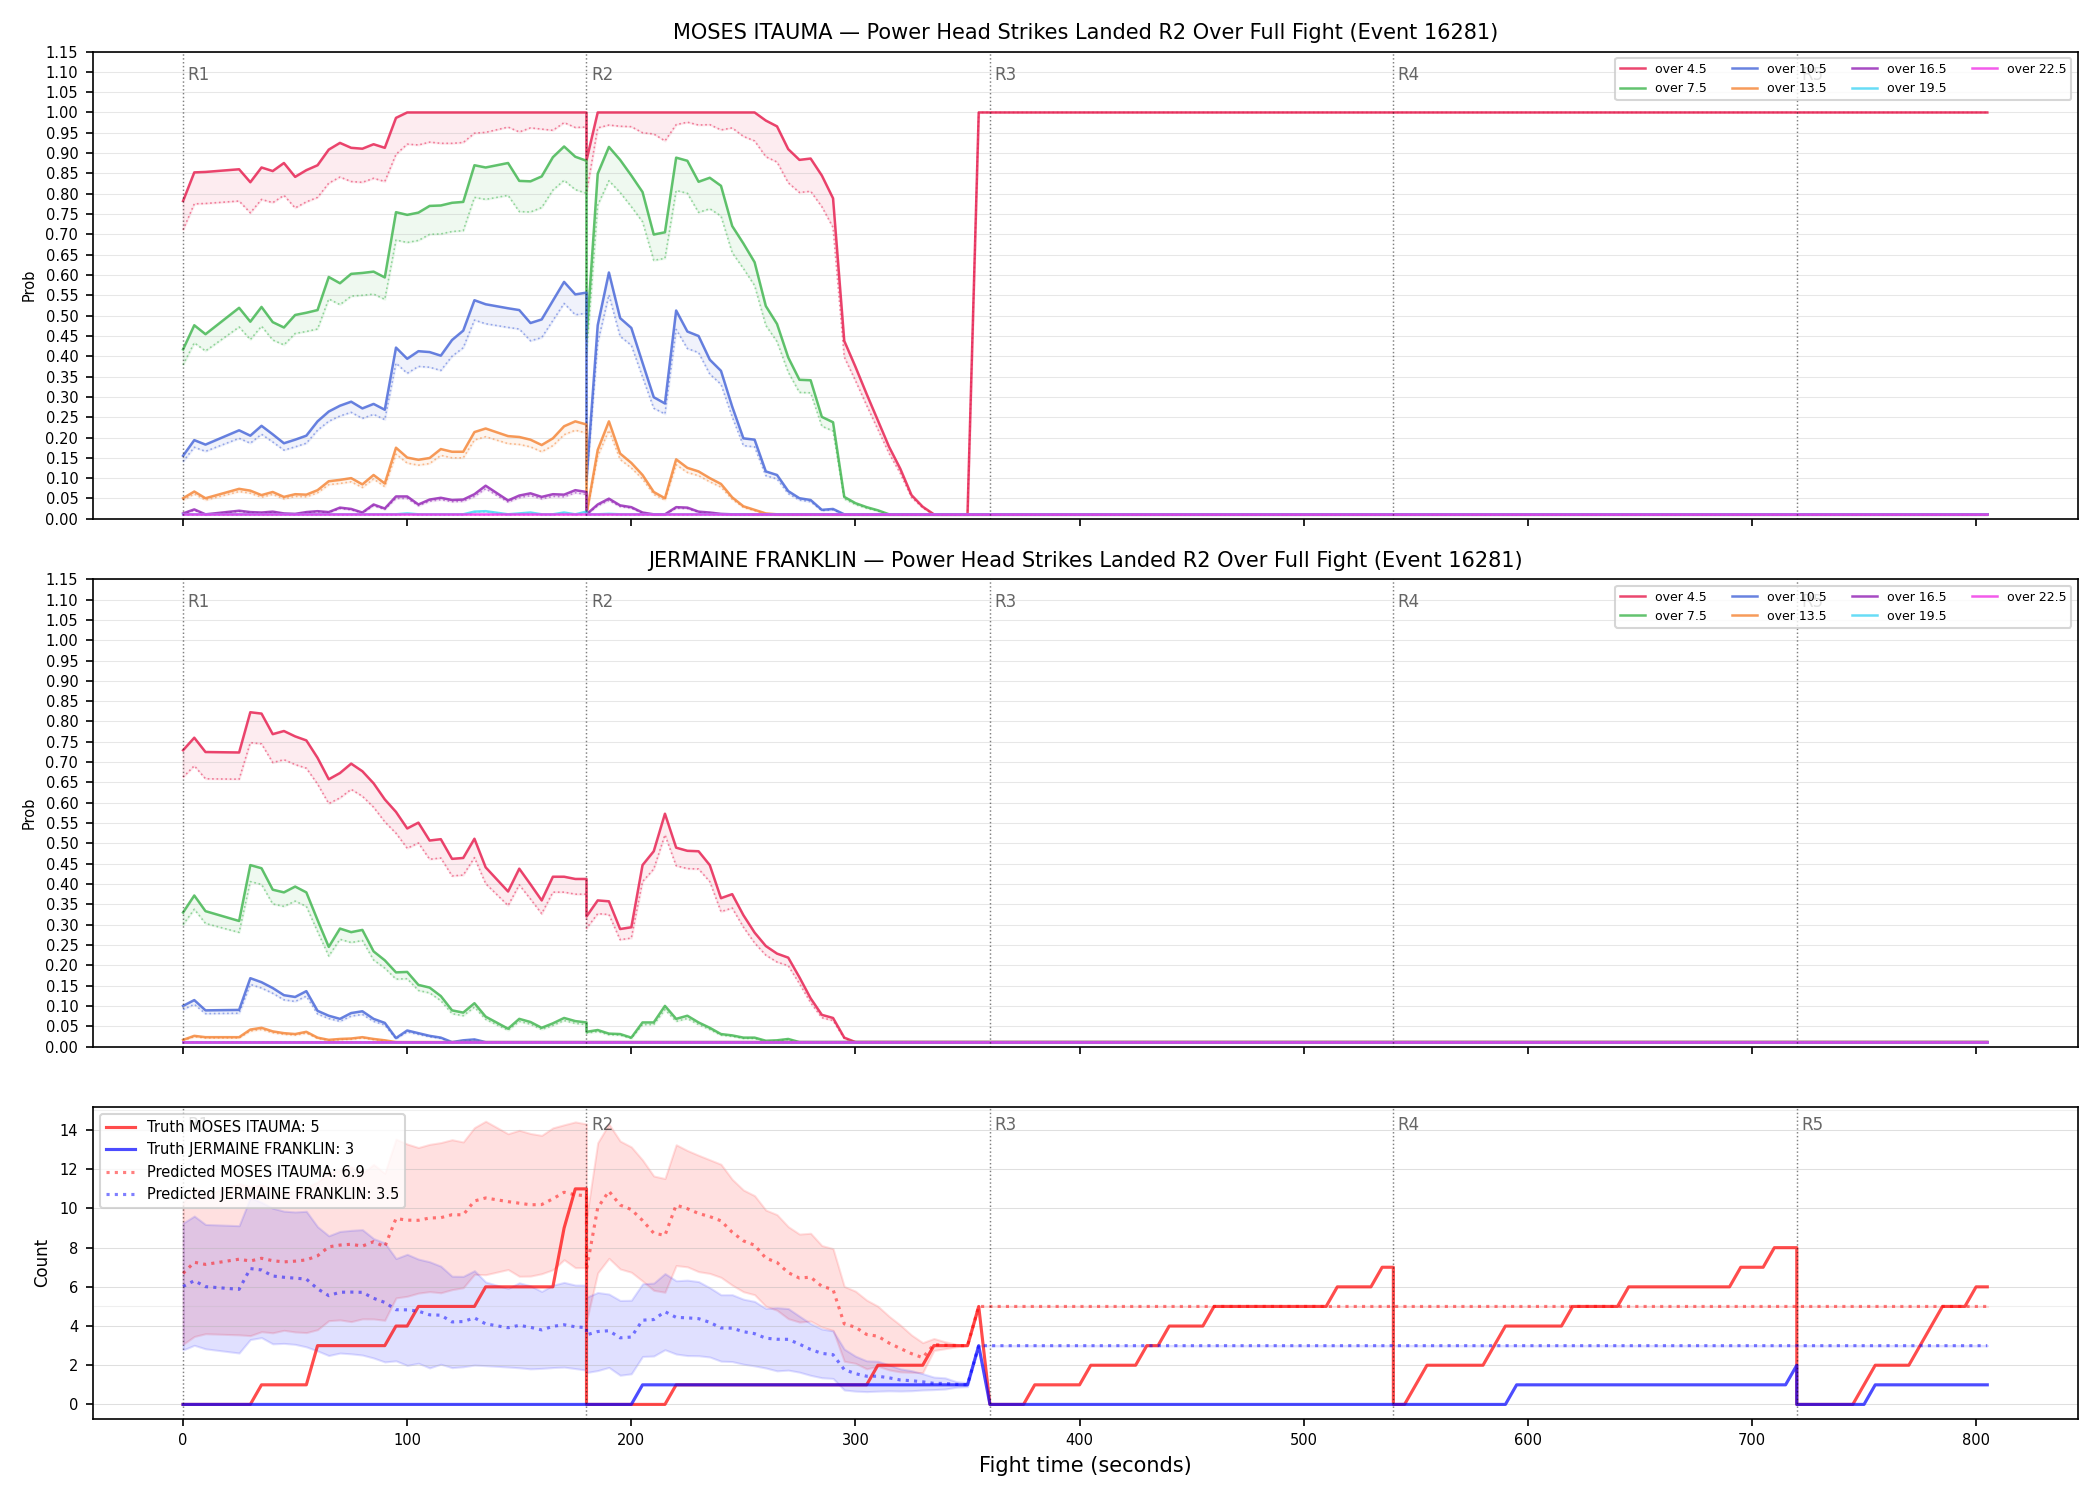Click the 'Prob' y-axis label of Moses Itauma chart
The image size is (2100, 1500).
[x=28, y=286]
